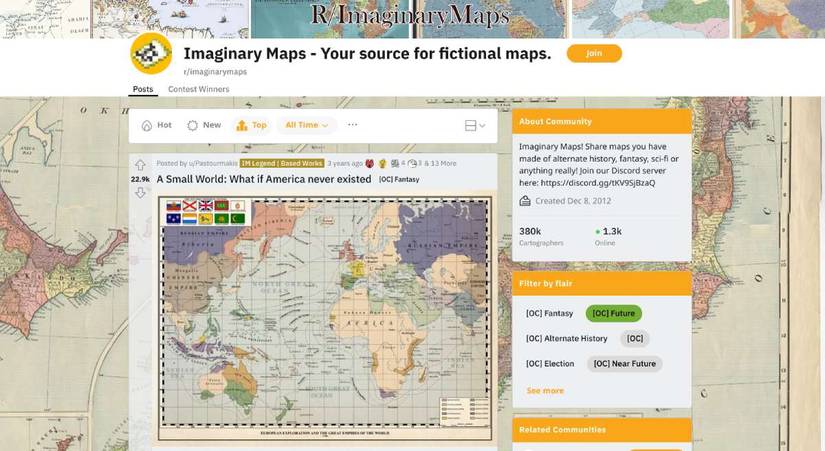Click the IM Legend Based Works user flair
This screenshot has height=451, width=825.
click(x=282, y=163)
